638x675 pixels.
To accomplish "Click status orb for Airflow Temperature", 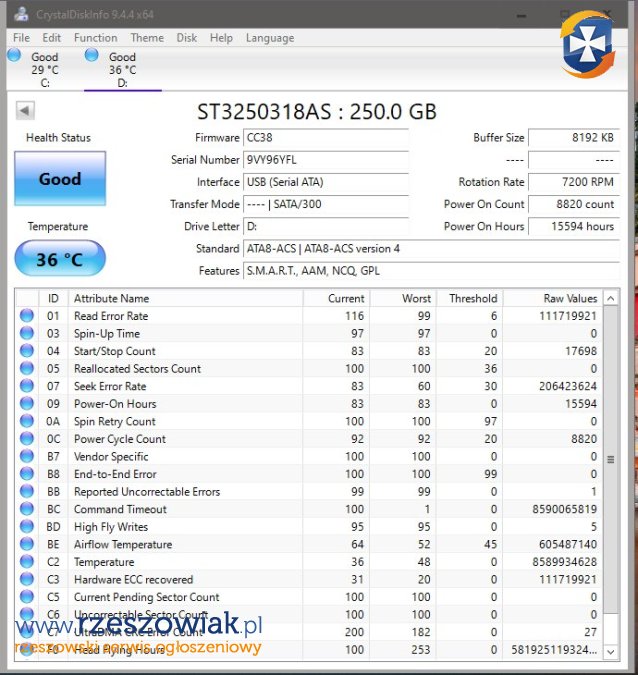I will (x=27, y=544).
